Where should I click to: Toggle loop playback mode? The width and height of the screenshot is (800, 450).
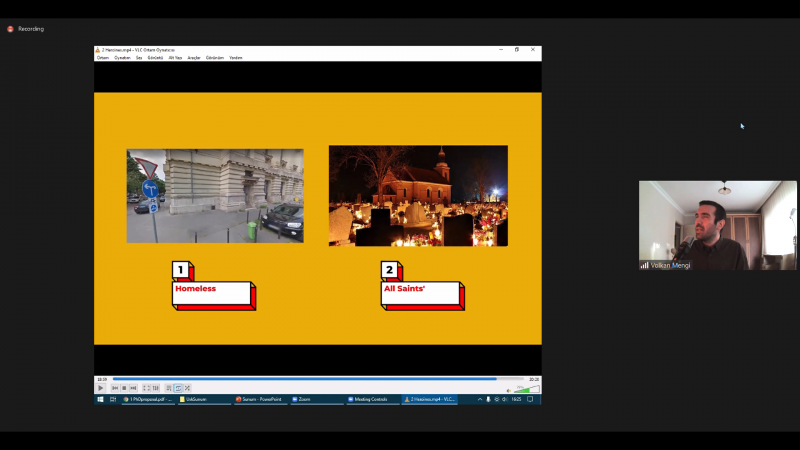click(178, 388)
